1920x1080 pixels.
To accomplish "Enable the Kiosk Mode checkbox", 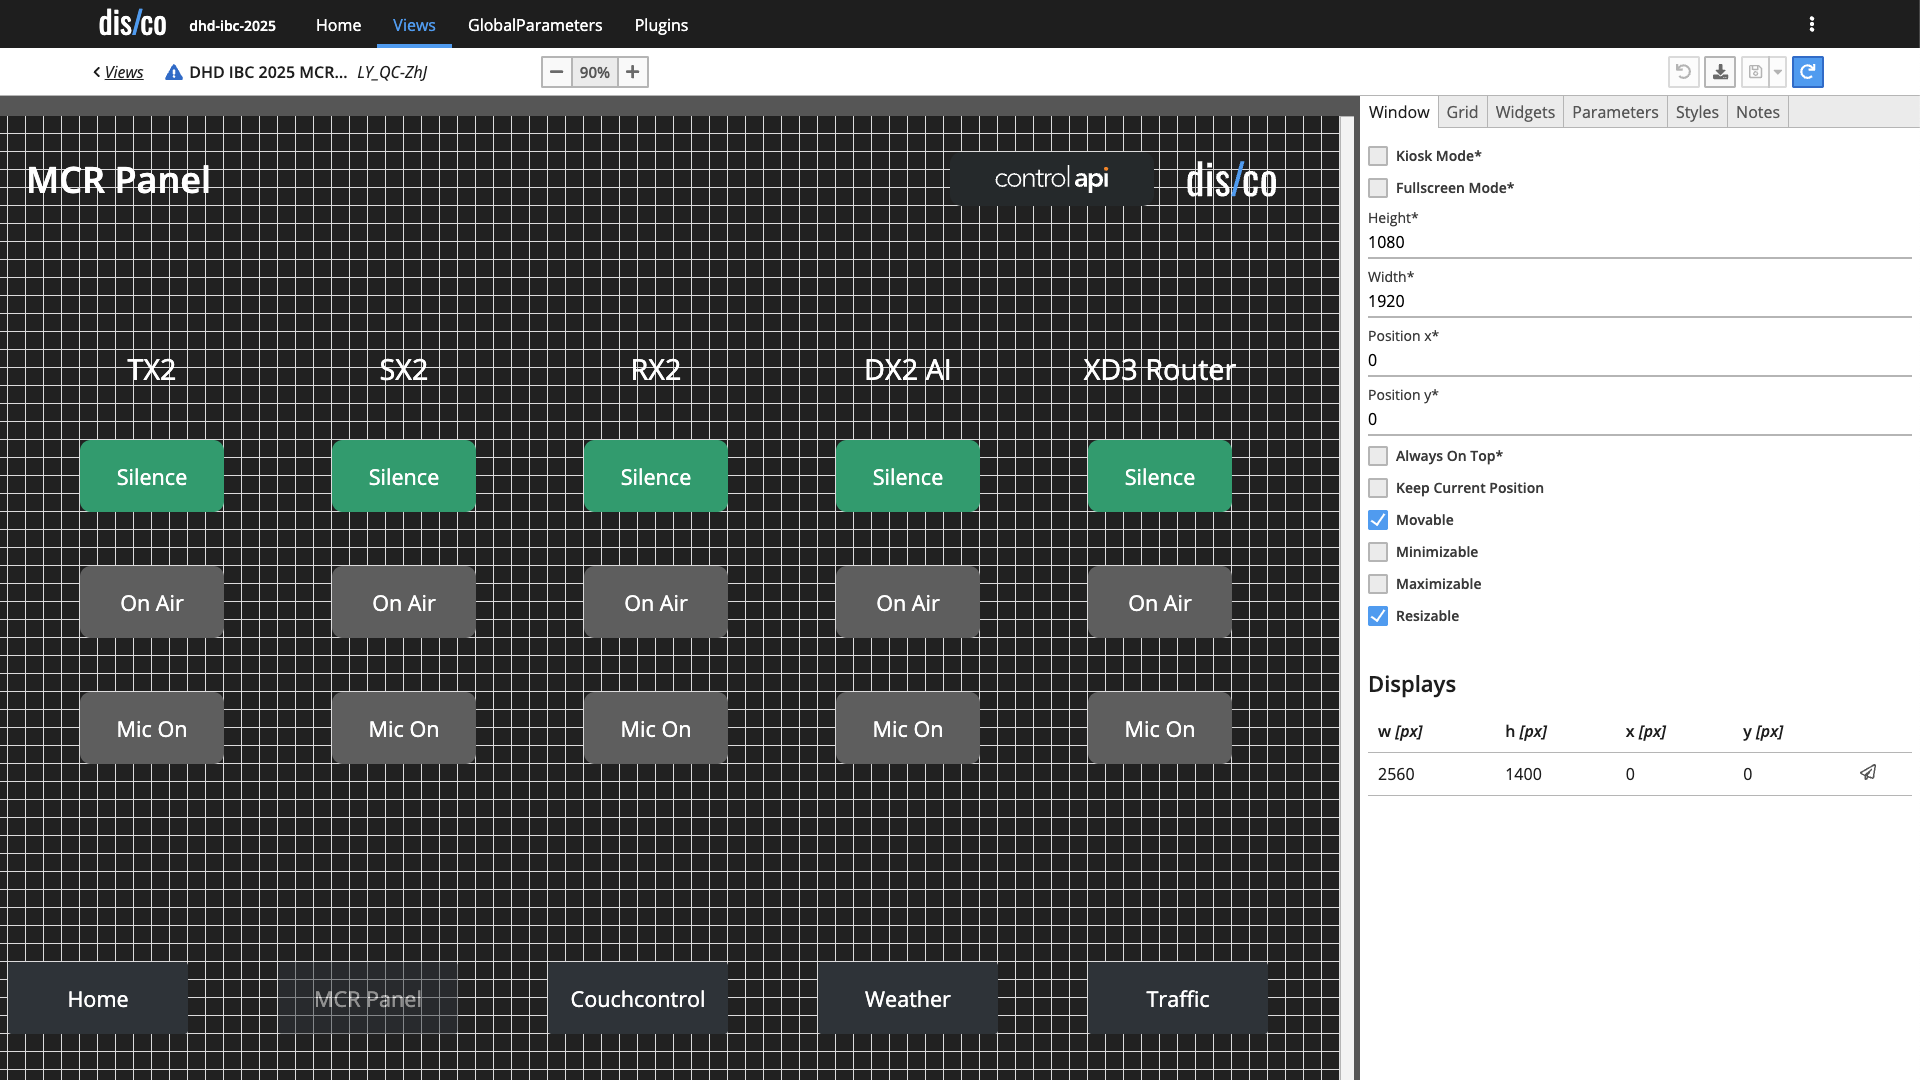I will [1378, 156].
